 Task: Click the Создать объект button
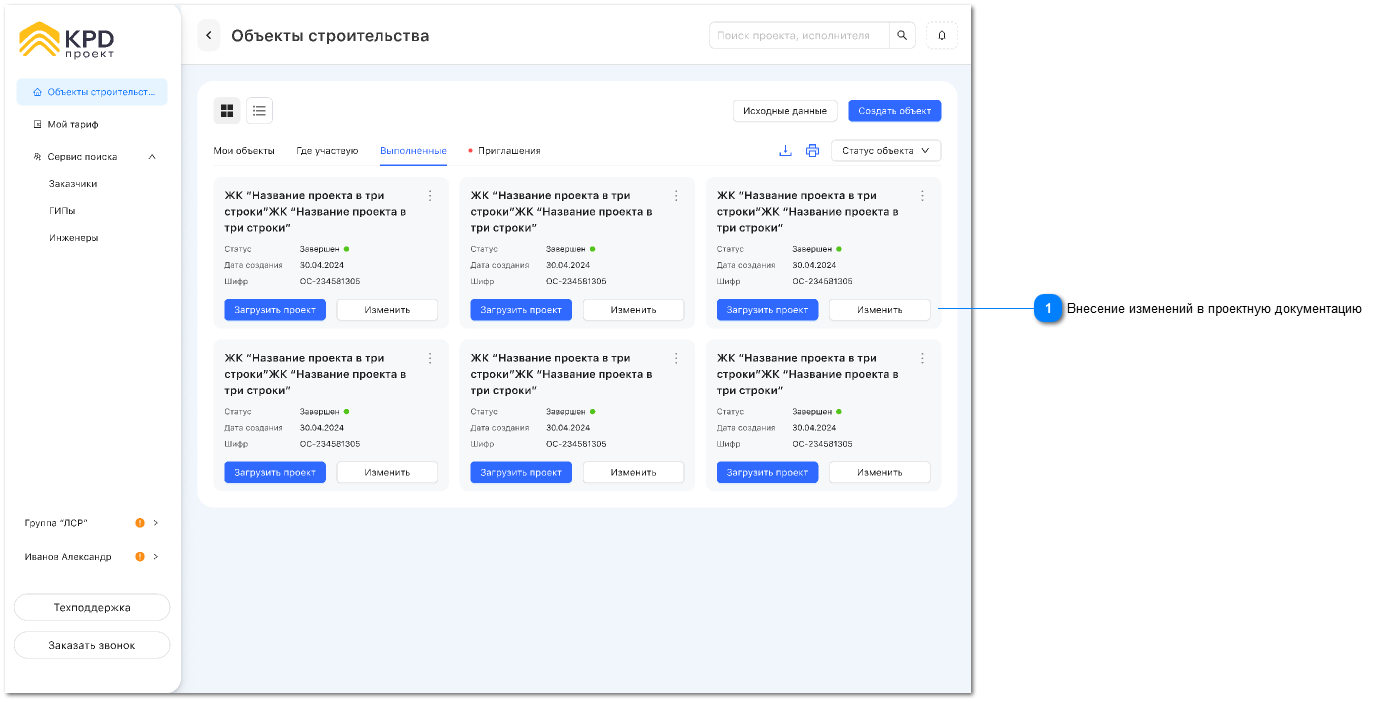pos(895,111)
